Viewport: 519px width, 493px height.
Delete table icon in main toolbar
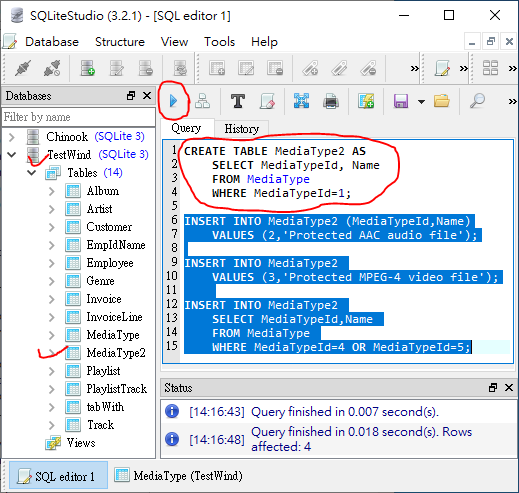pos(275,68)
